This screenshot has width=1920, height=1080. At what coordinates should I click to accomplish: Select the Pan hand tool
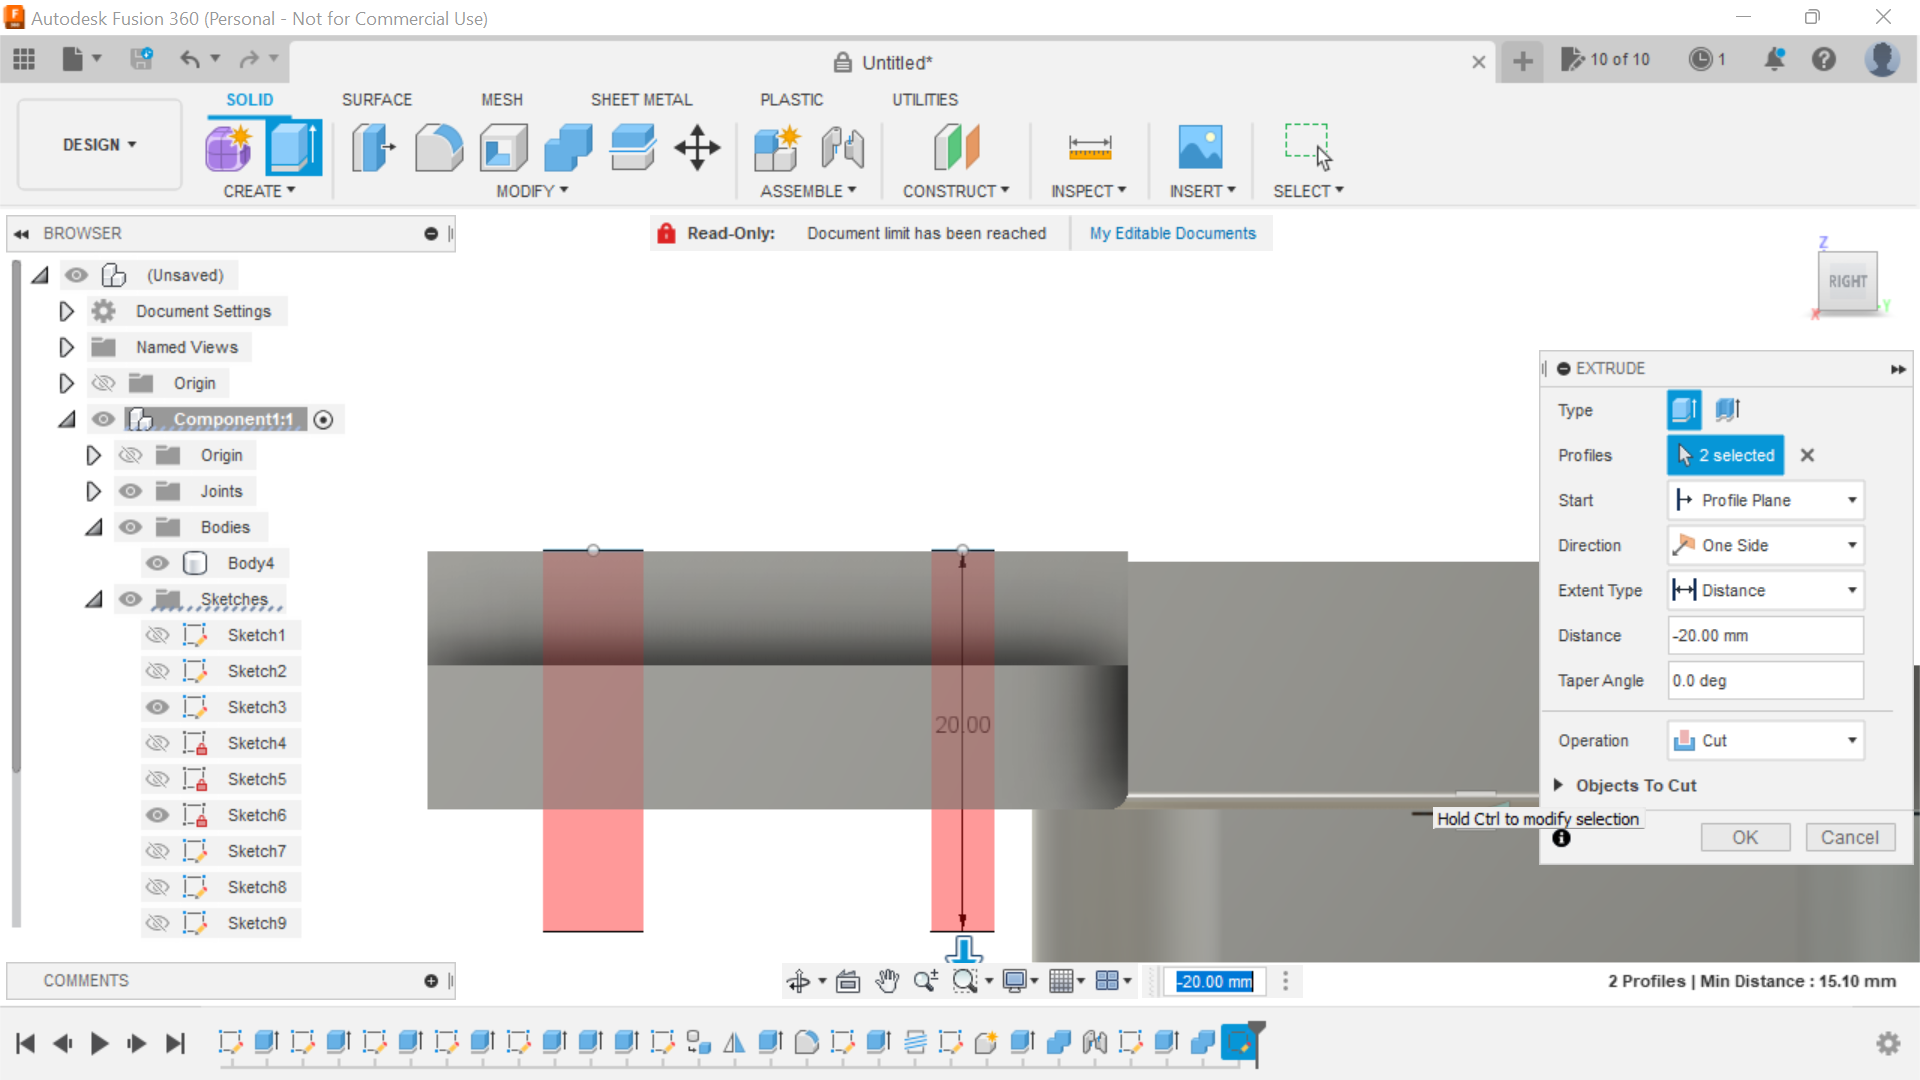(887, 981)
